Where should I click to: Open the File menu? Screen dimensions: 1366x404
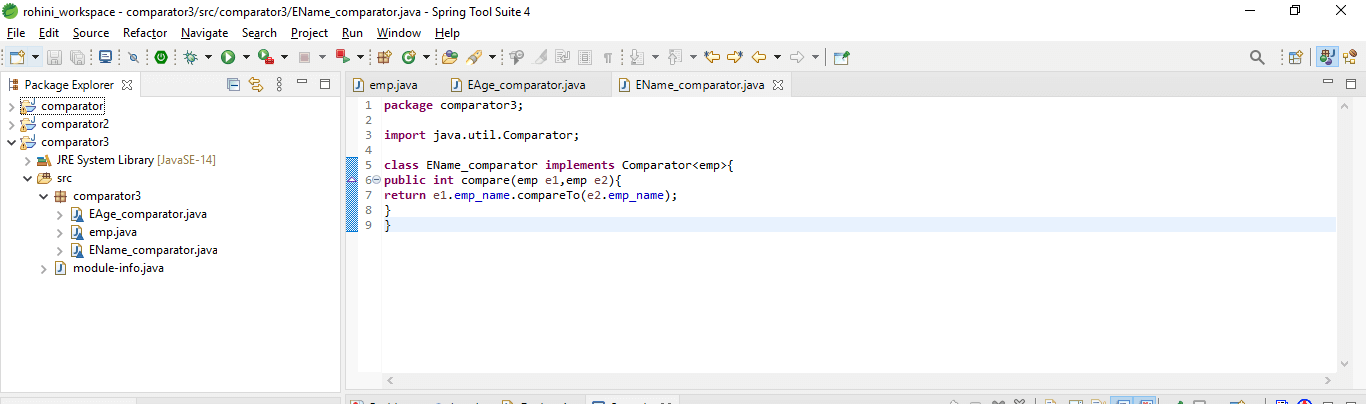click(16, 33)
